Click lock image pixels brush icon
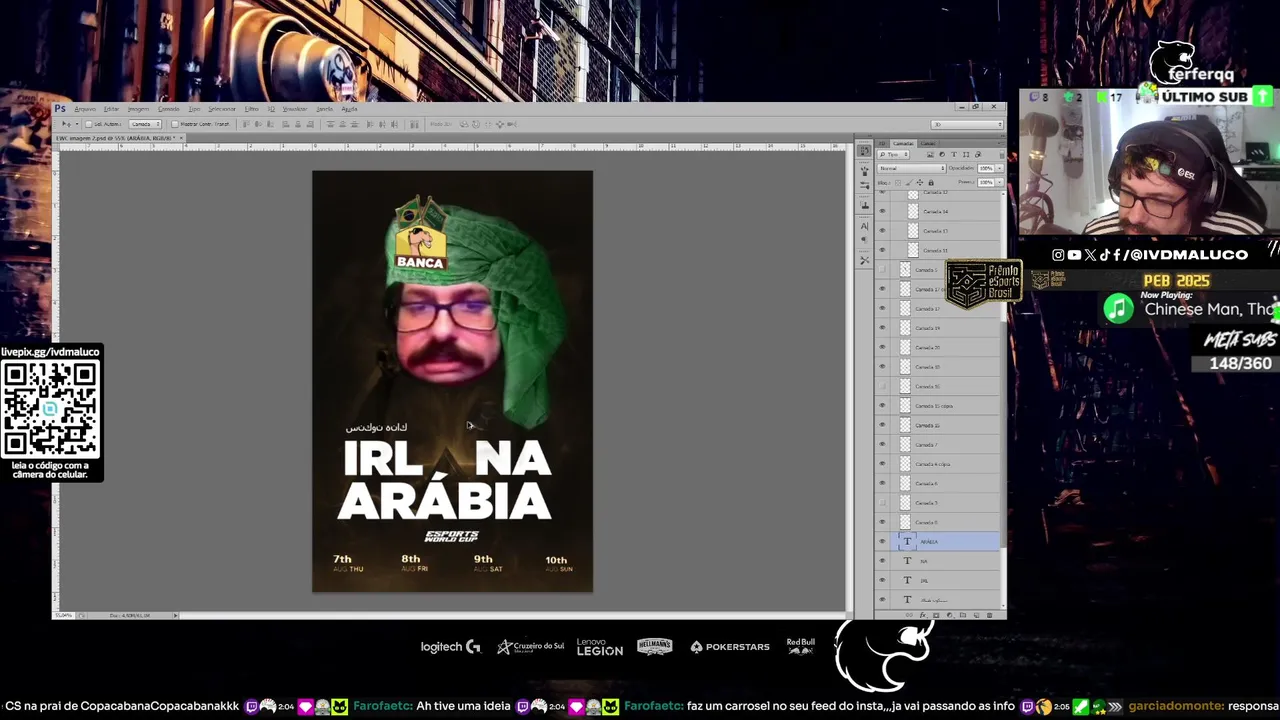Viewport: 1280px width, 720px height. coord(909,183)
